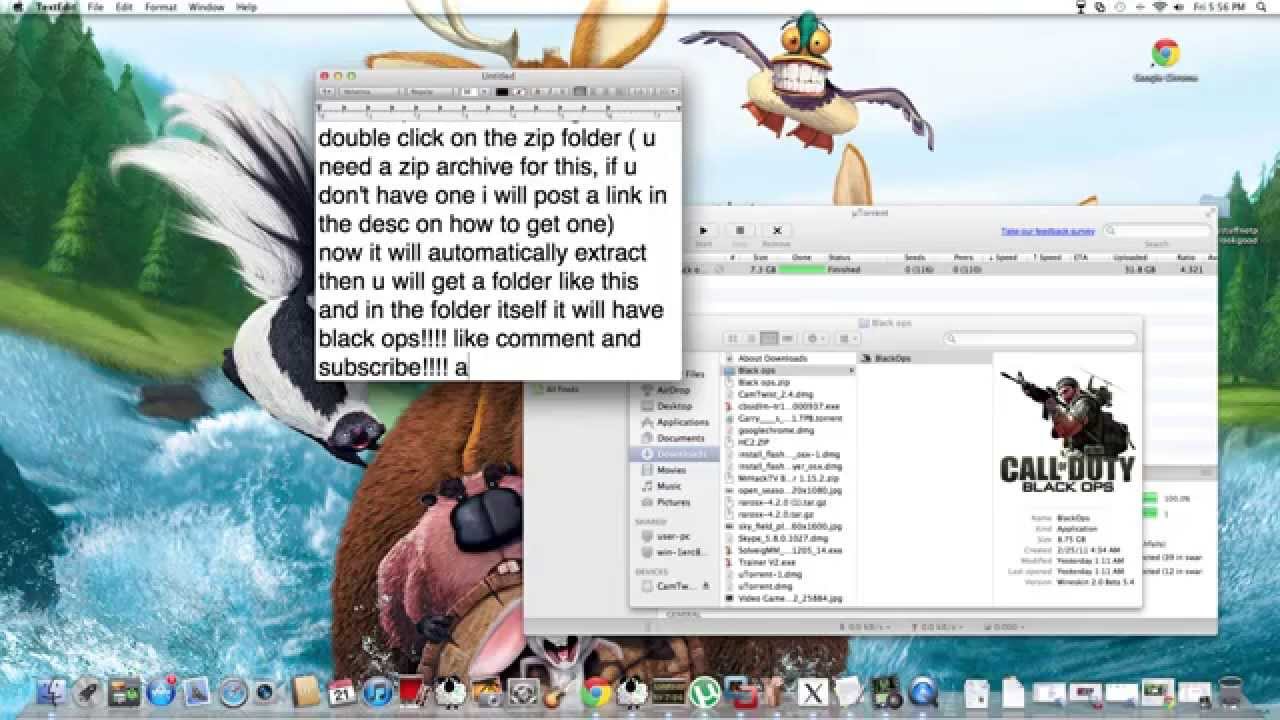Select user-pc under Shared in Finder
Viewport: 1280px width, 720px height.
[673, 536]
